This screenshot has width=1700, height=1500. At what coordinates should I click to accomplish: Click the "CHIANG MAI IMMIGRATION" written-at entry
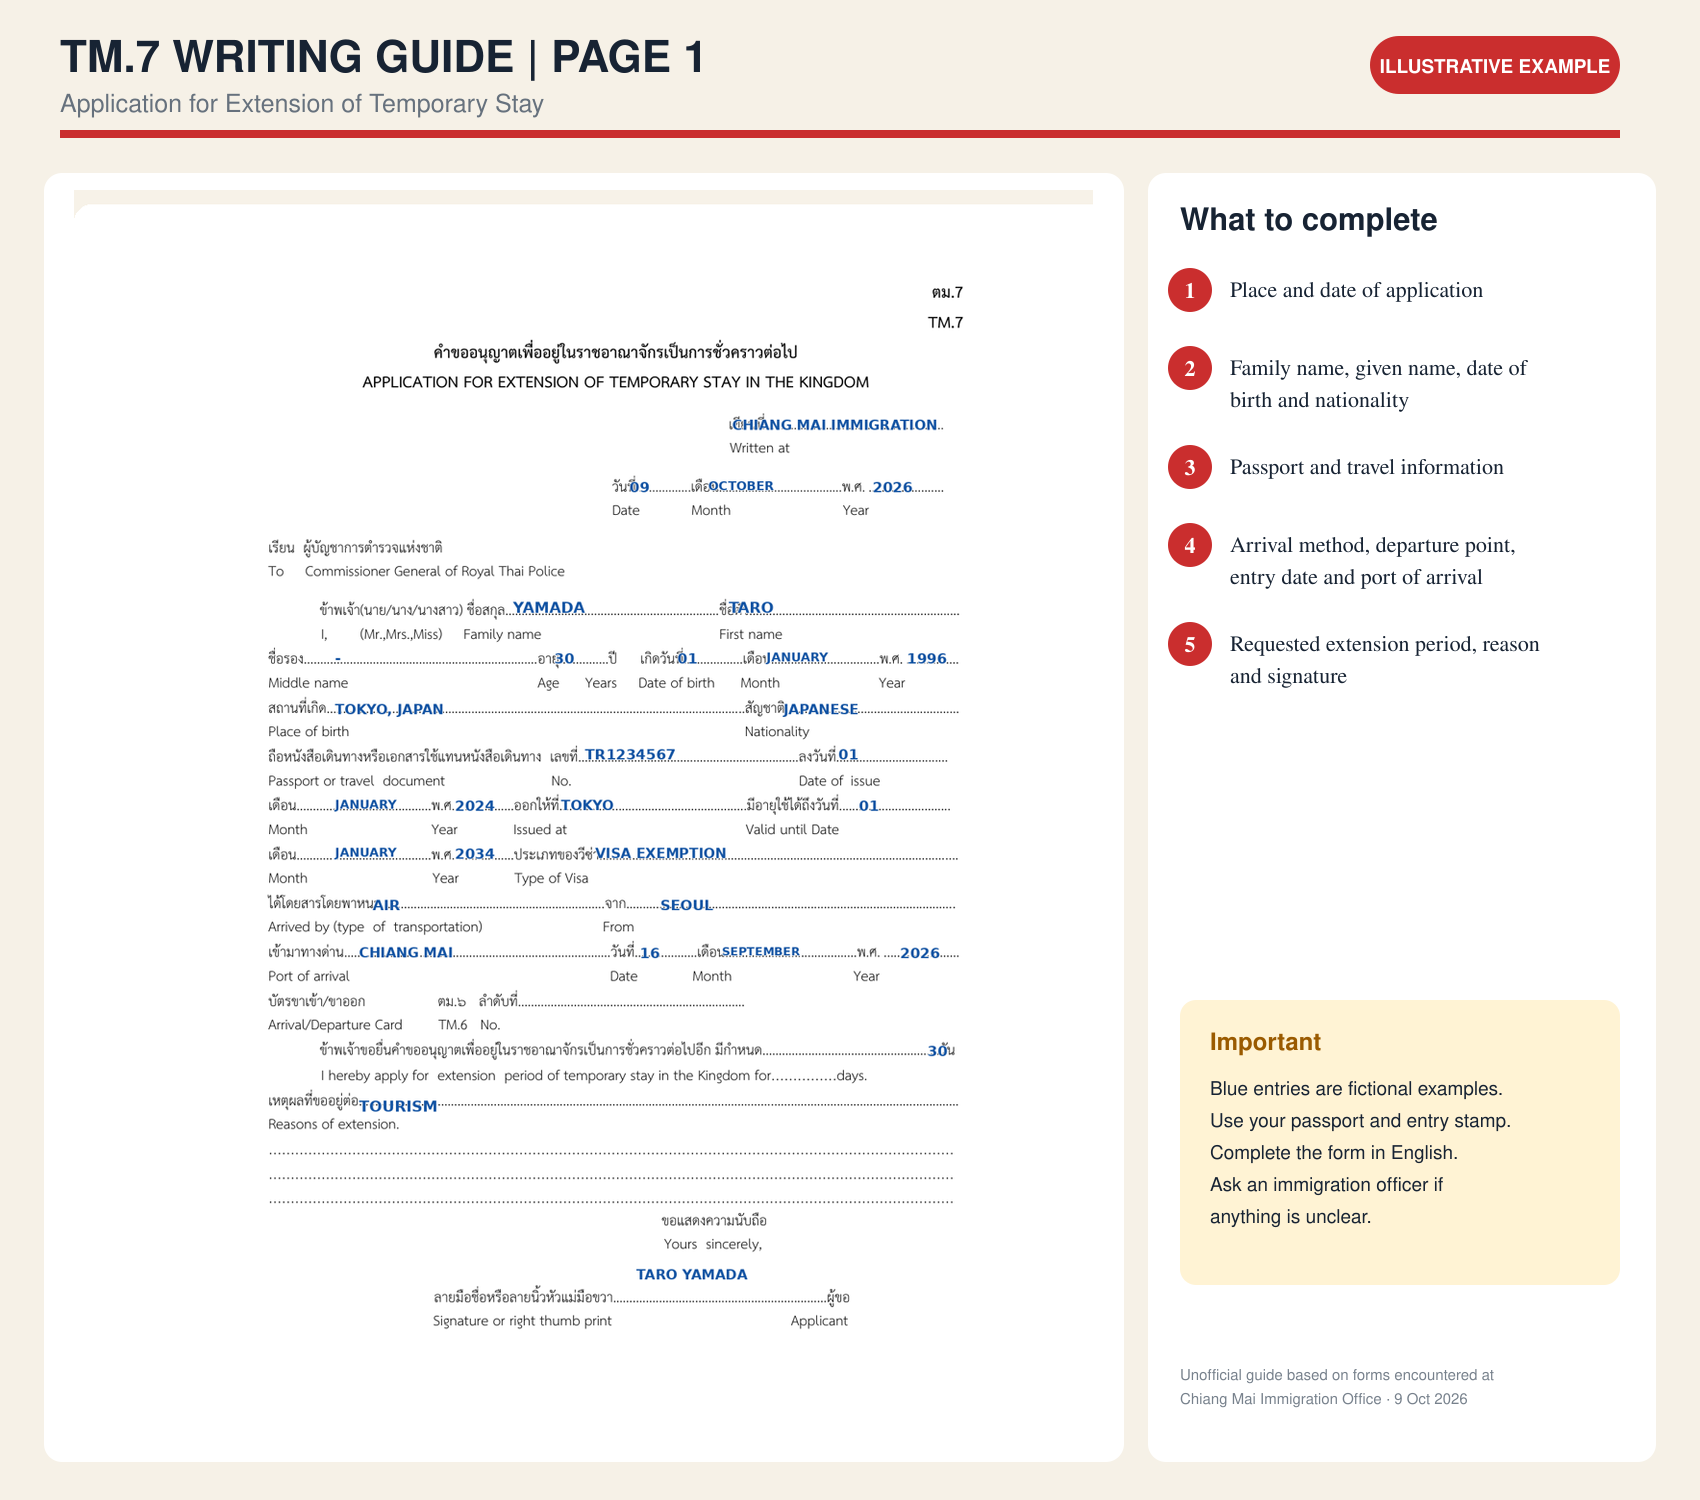tap(835, 425)
